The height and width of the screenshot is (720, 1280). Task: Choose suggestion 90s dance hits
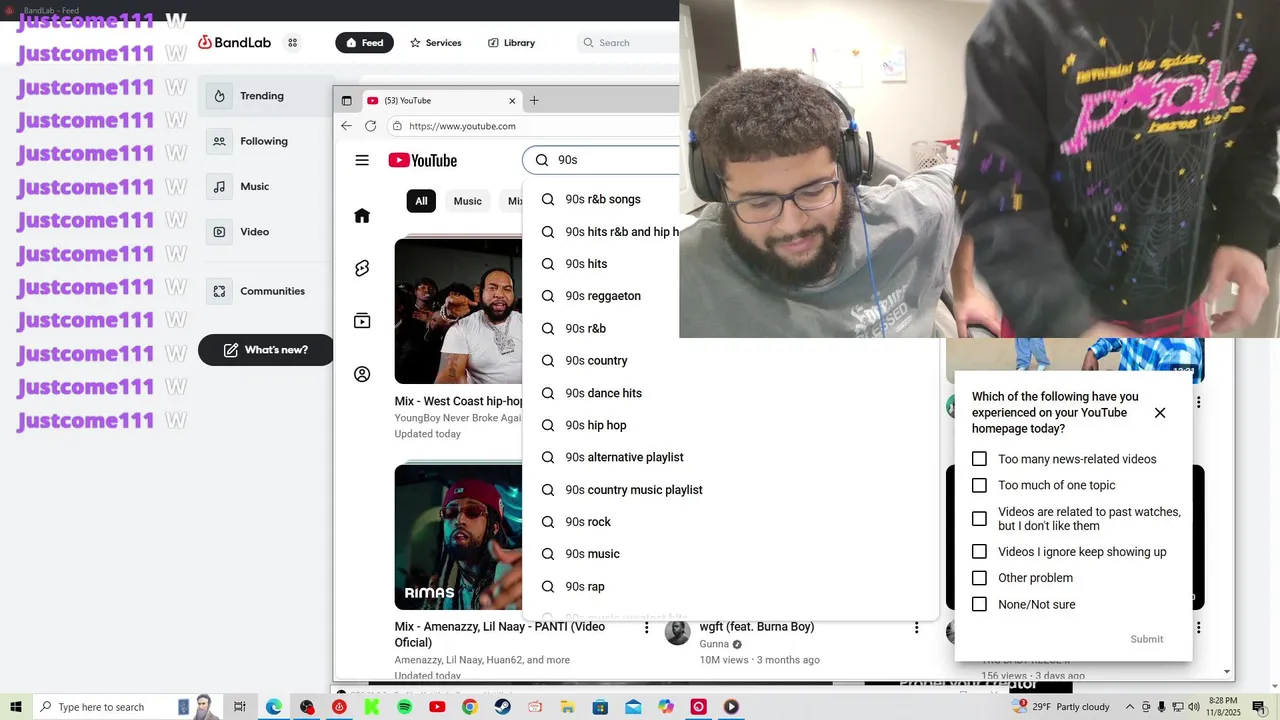(x=730, y=393)
